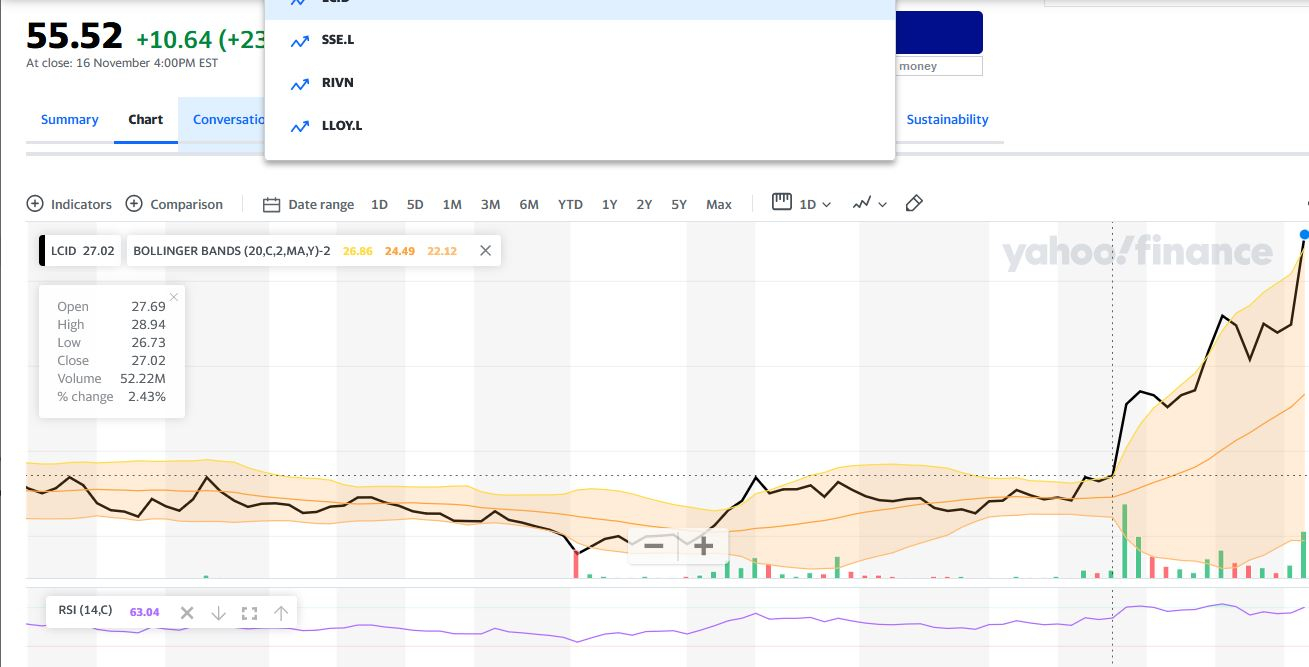The width and height of the screenshot is (1309, 667).
Task: Click the plus icon for Indicators
Action: pos(35,204)
